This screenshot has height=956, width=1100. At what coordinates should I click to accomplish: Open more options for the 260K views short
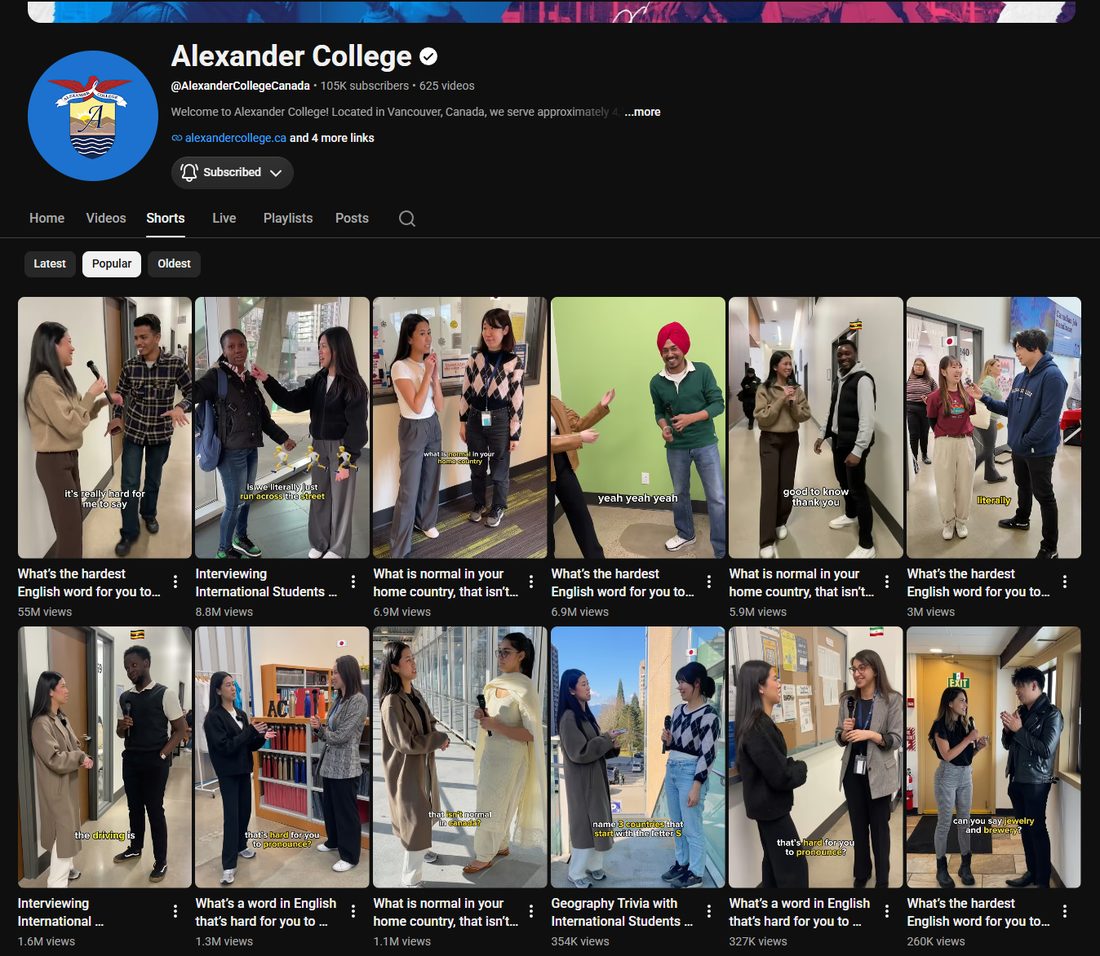pos(1065,911)
